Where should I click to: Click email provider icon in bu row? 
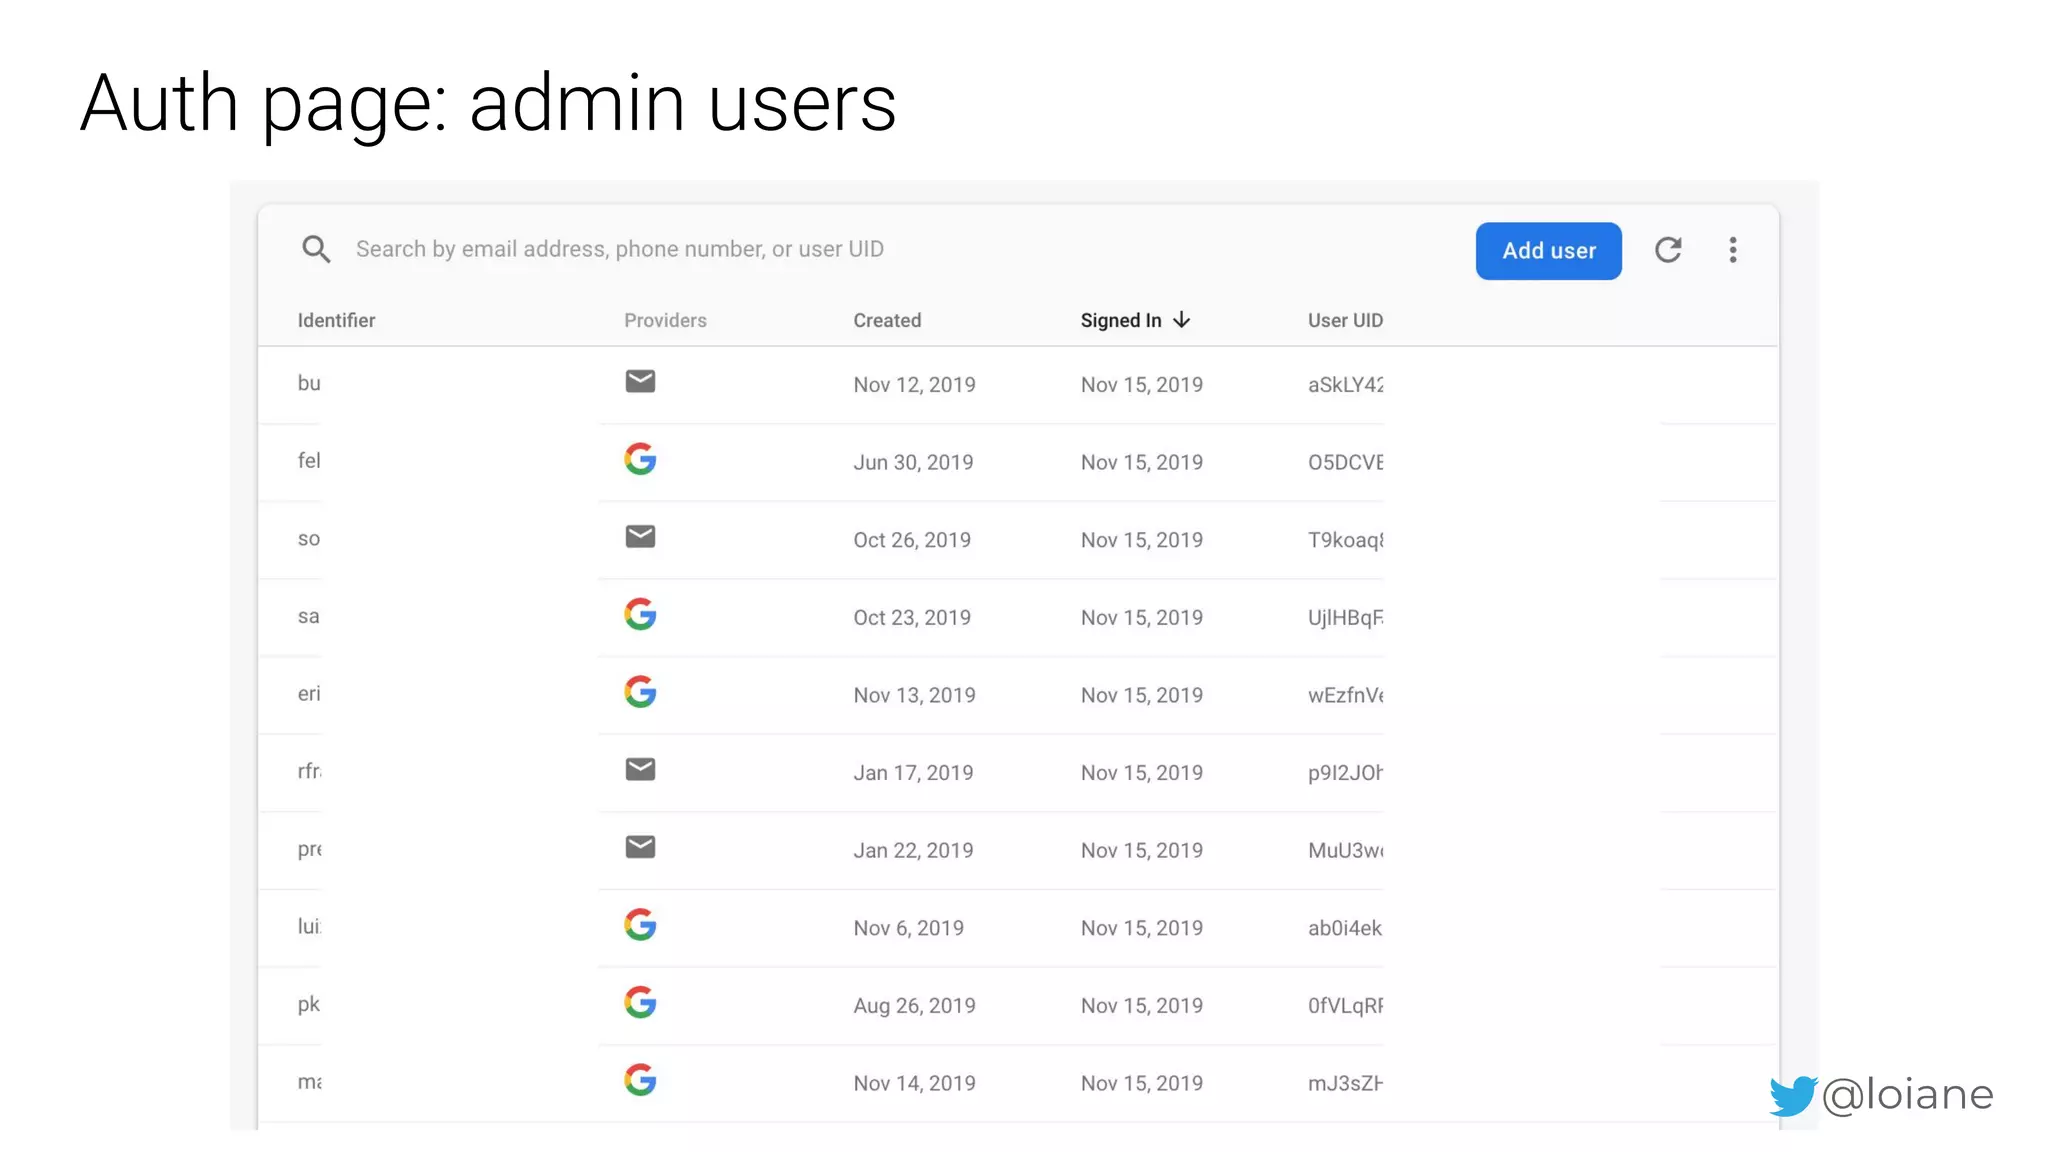click(640, 381)
